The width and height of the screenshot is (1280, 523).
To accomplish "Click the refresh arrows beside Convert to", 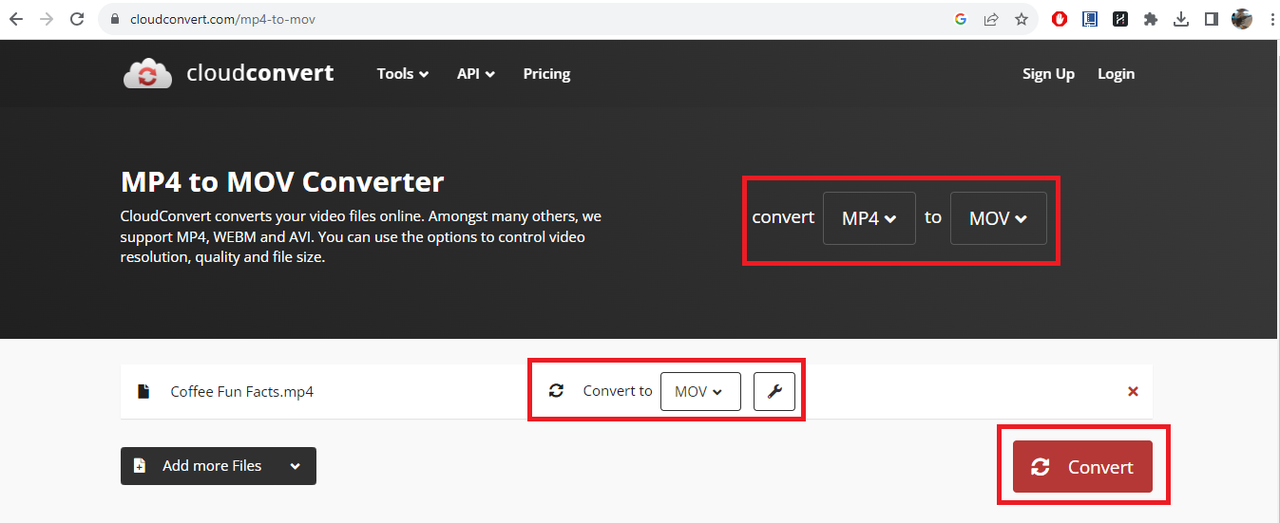I will 557,391.
